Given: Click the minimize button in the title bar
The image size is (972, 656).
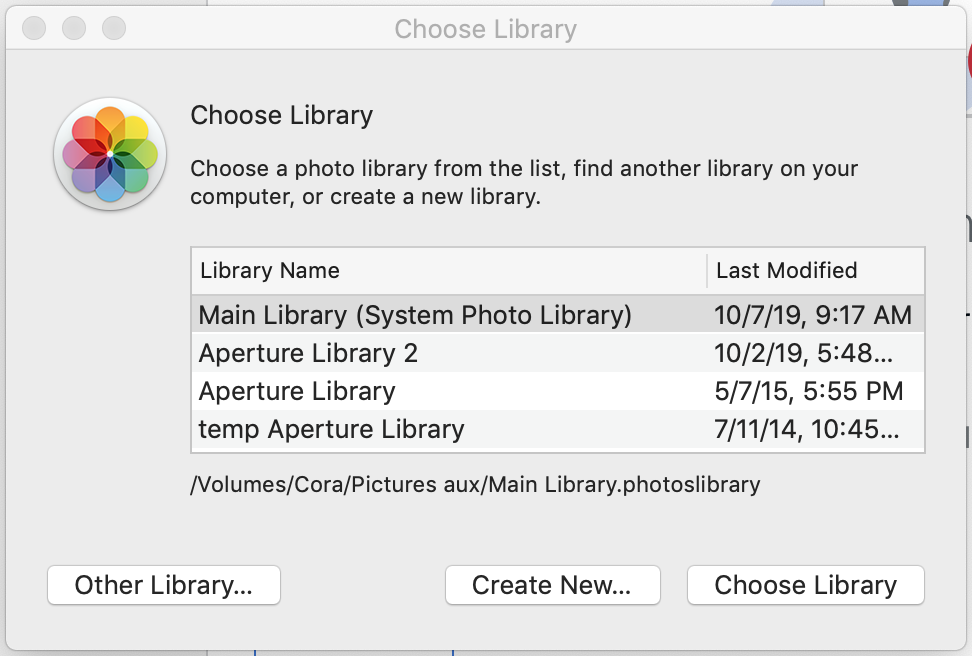Looking at the screenshot, I should (x=74, y=28).
